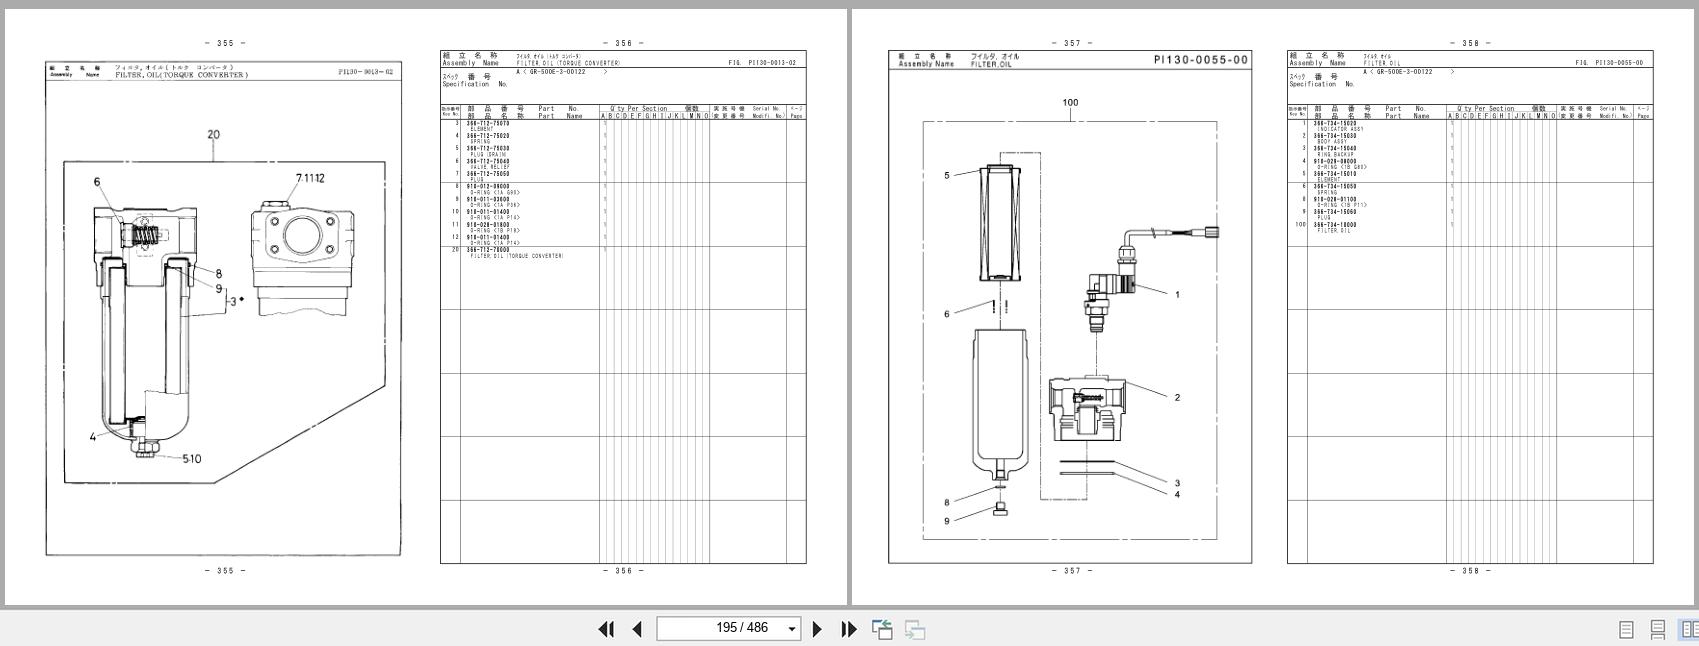
Task: Go to the previous page
Action: pyautogui.click(x=637, y=629)
